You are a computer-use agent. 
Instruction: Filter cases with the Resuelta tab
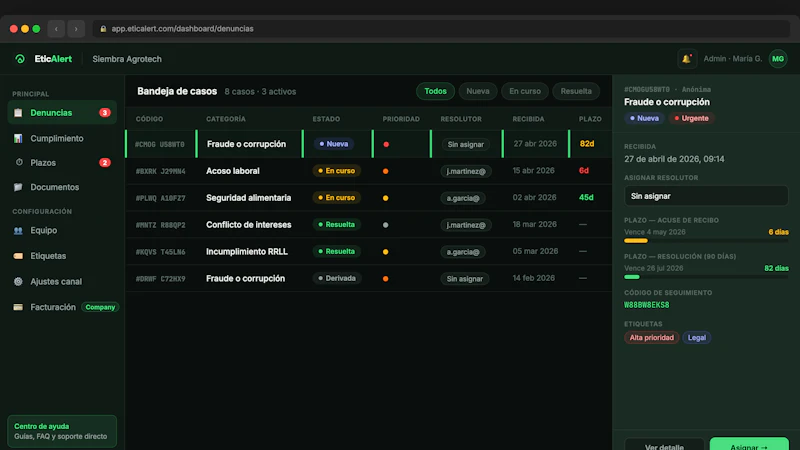tap(576, 91)
